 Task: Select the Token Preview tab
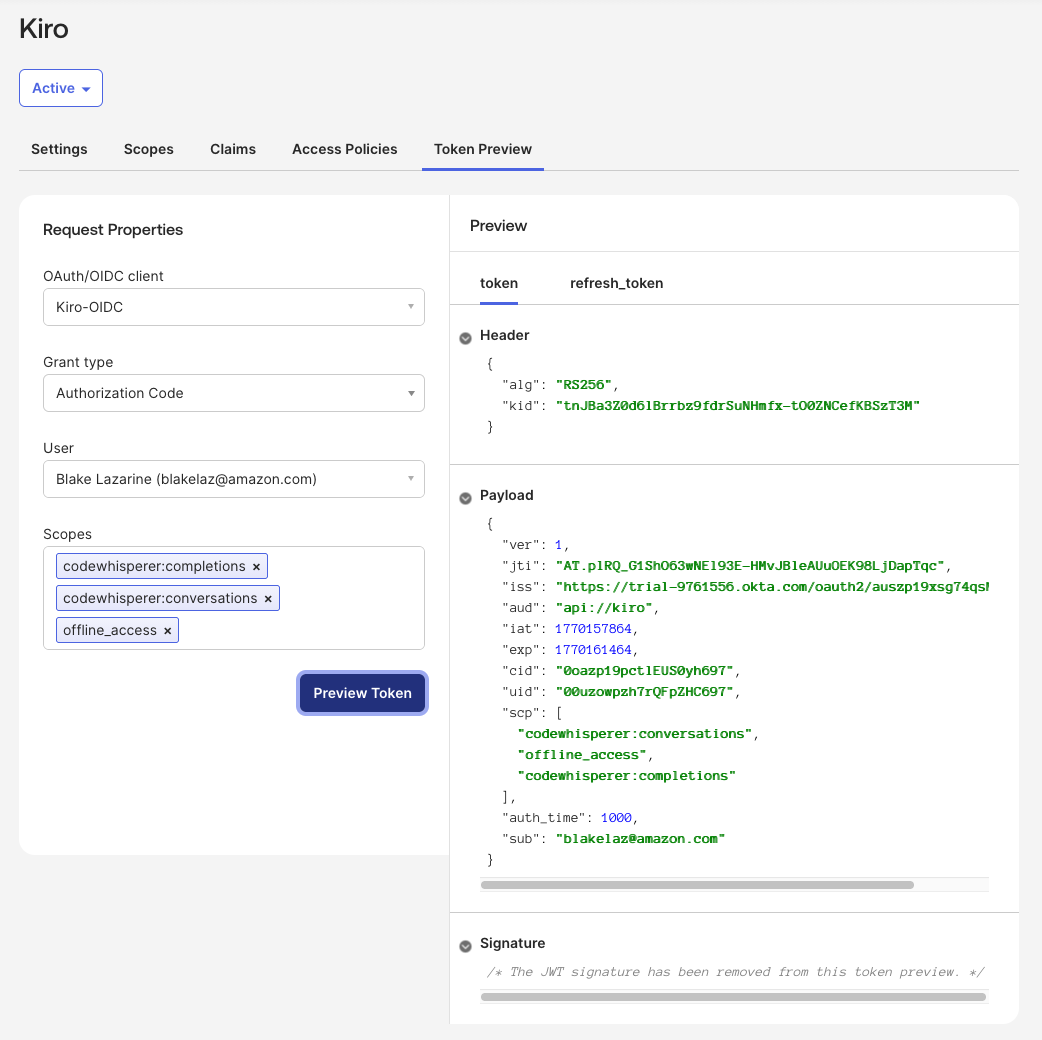click(x=483, y=149)
